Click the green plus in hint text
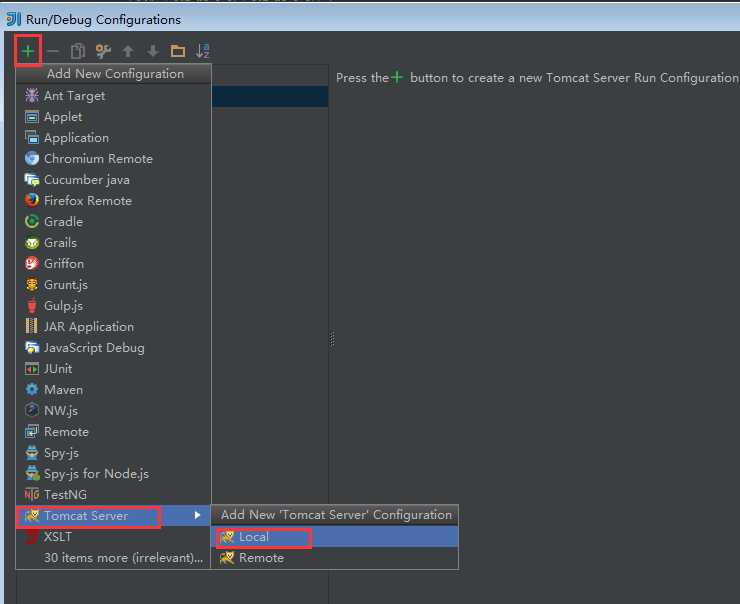This screenshot has width=740, height=604. pyautogui.click(x=397, y=77)
